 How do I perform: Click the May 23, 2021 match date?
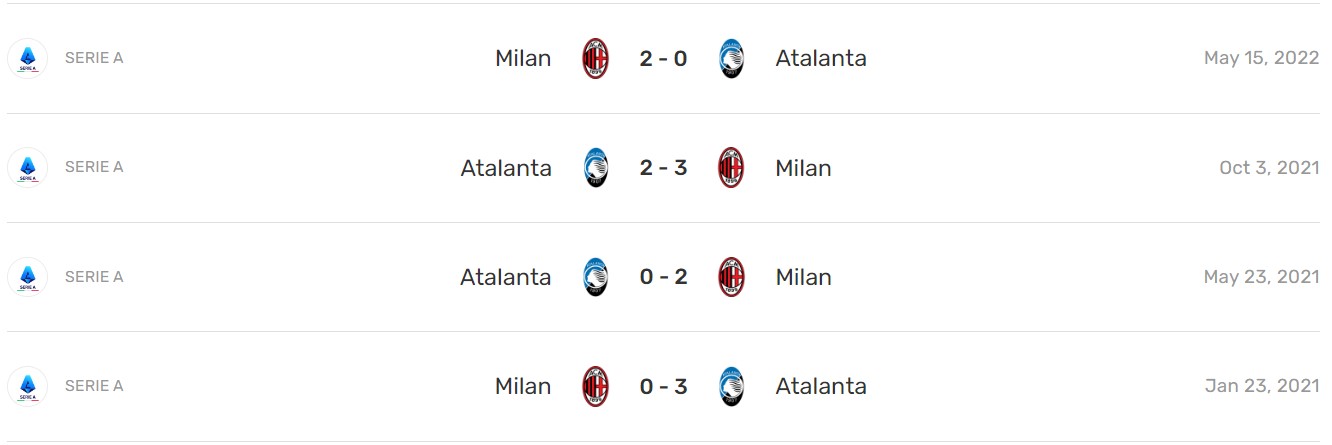1262,277
